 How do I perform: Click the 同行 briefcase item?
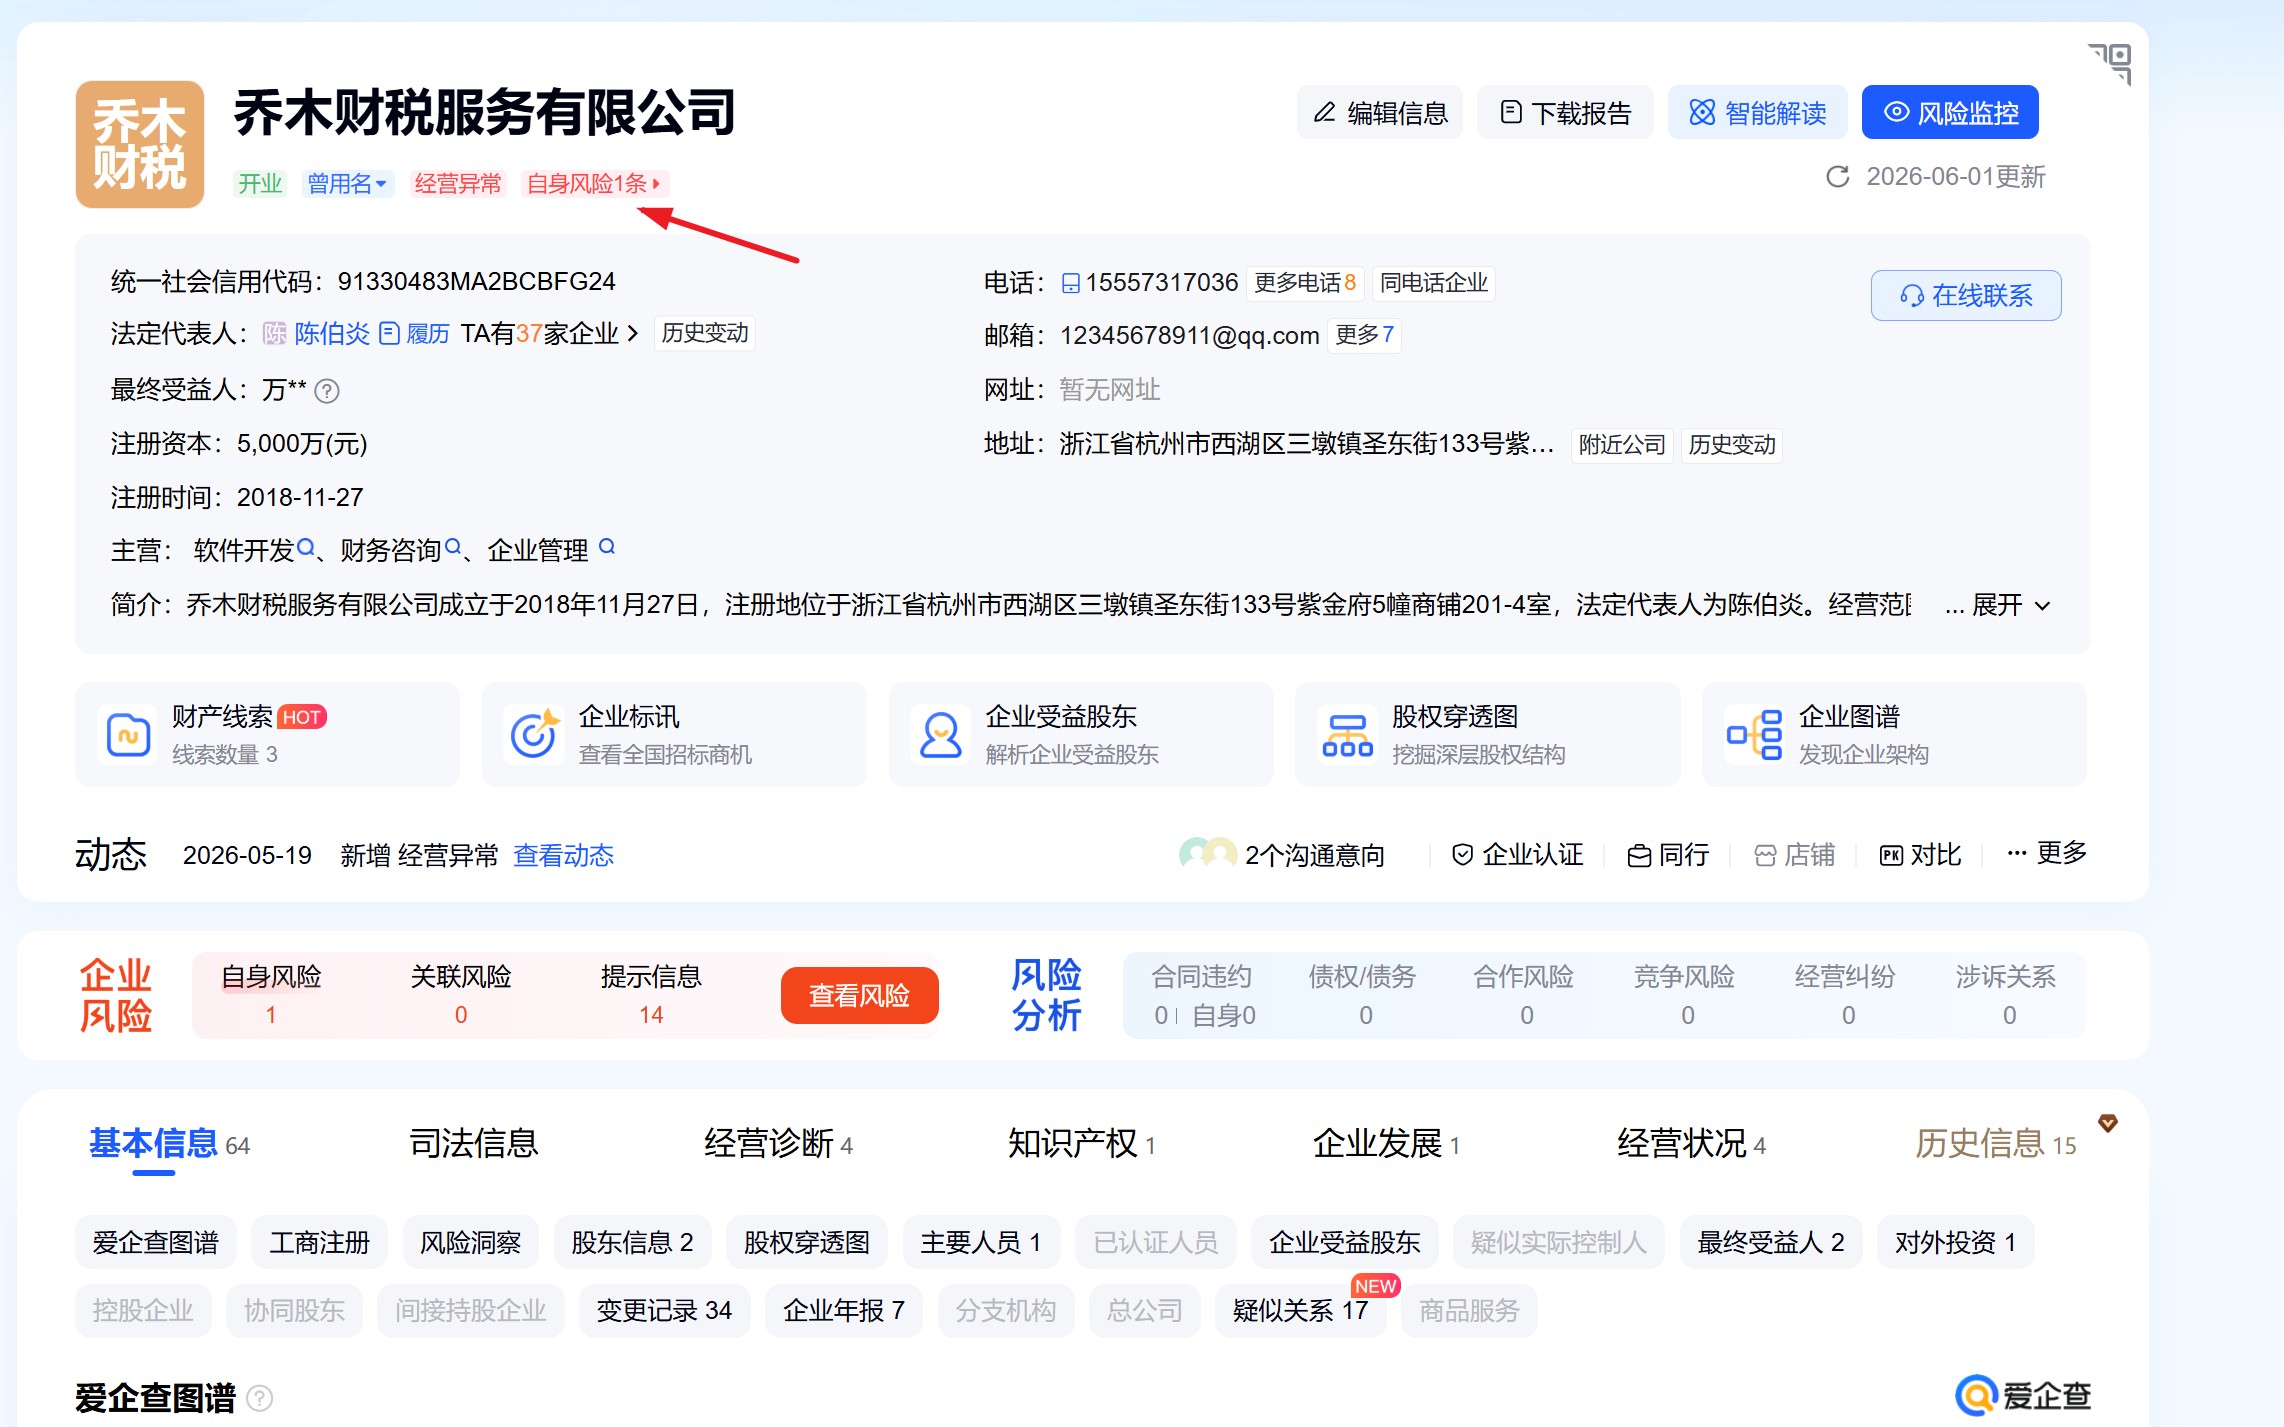1668,855
